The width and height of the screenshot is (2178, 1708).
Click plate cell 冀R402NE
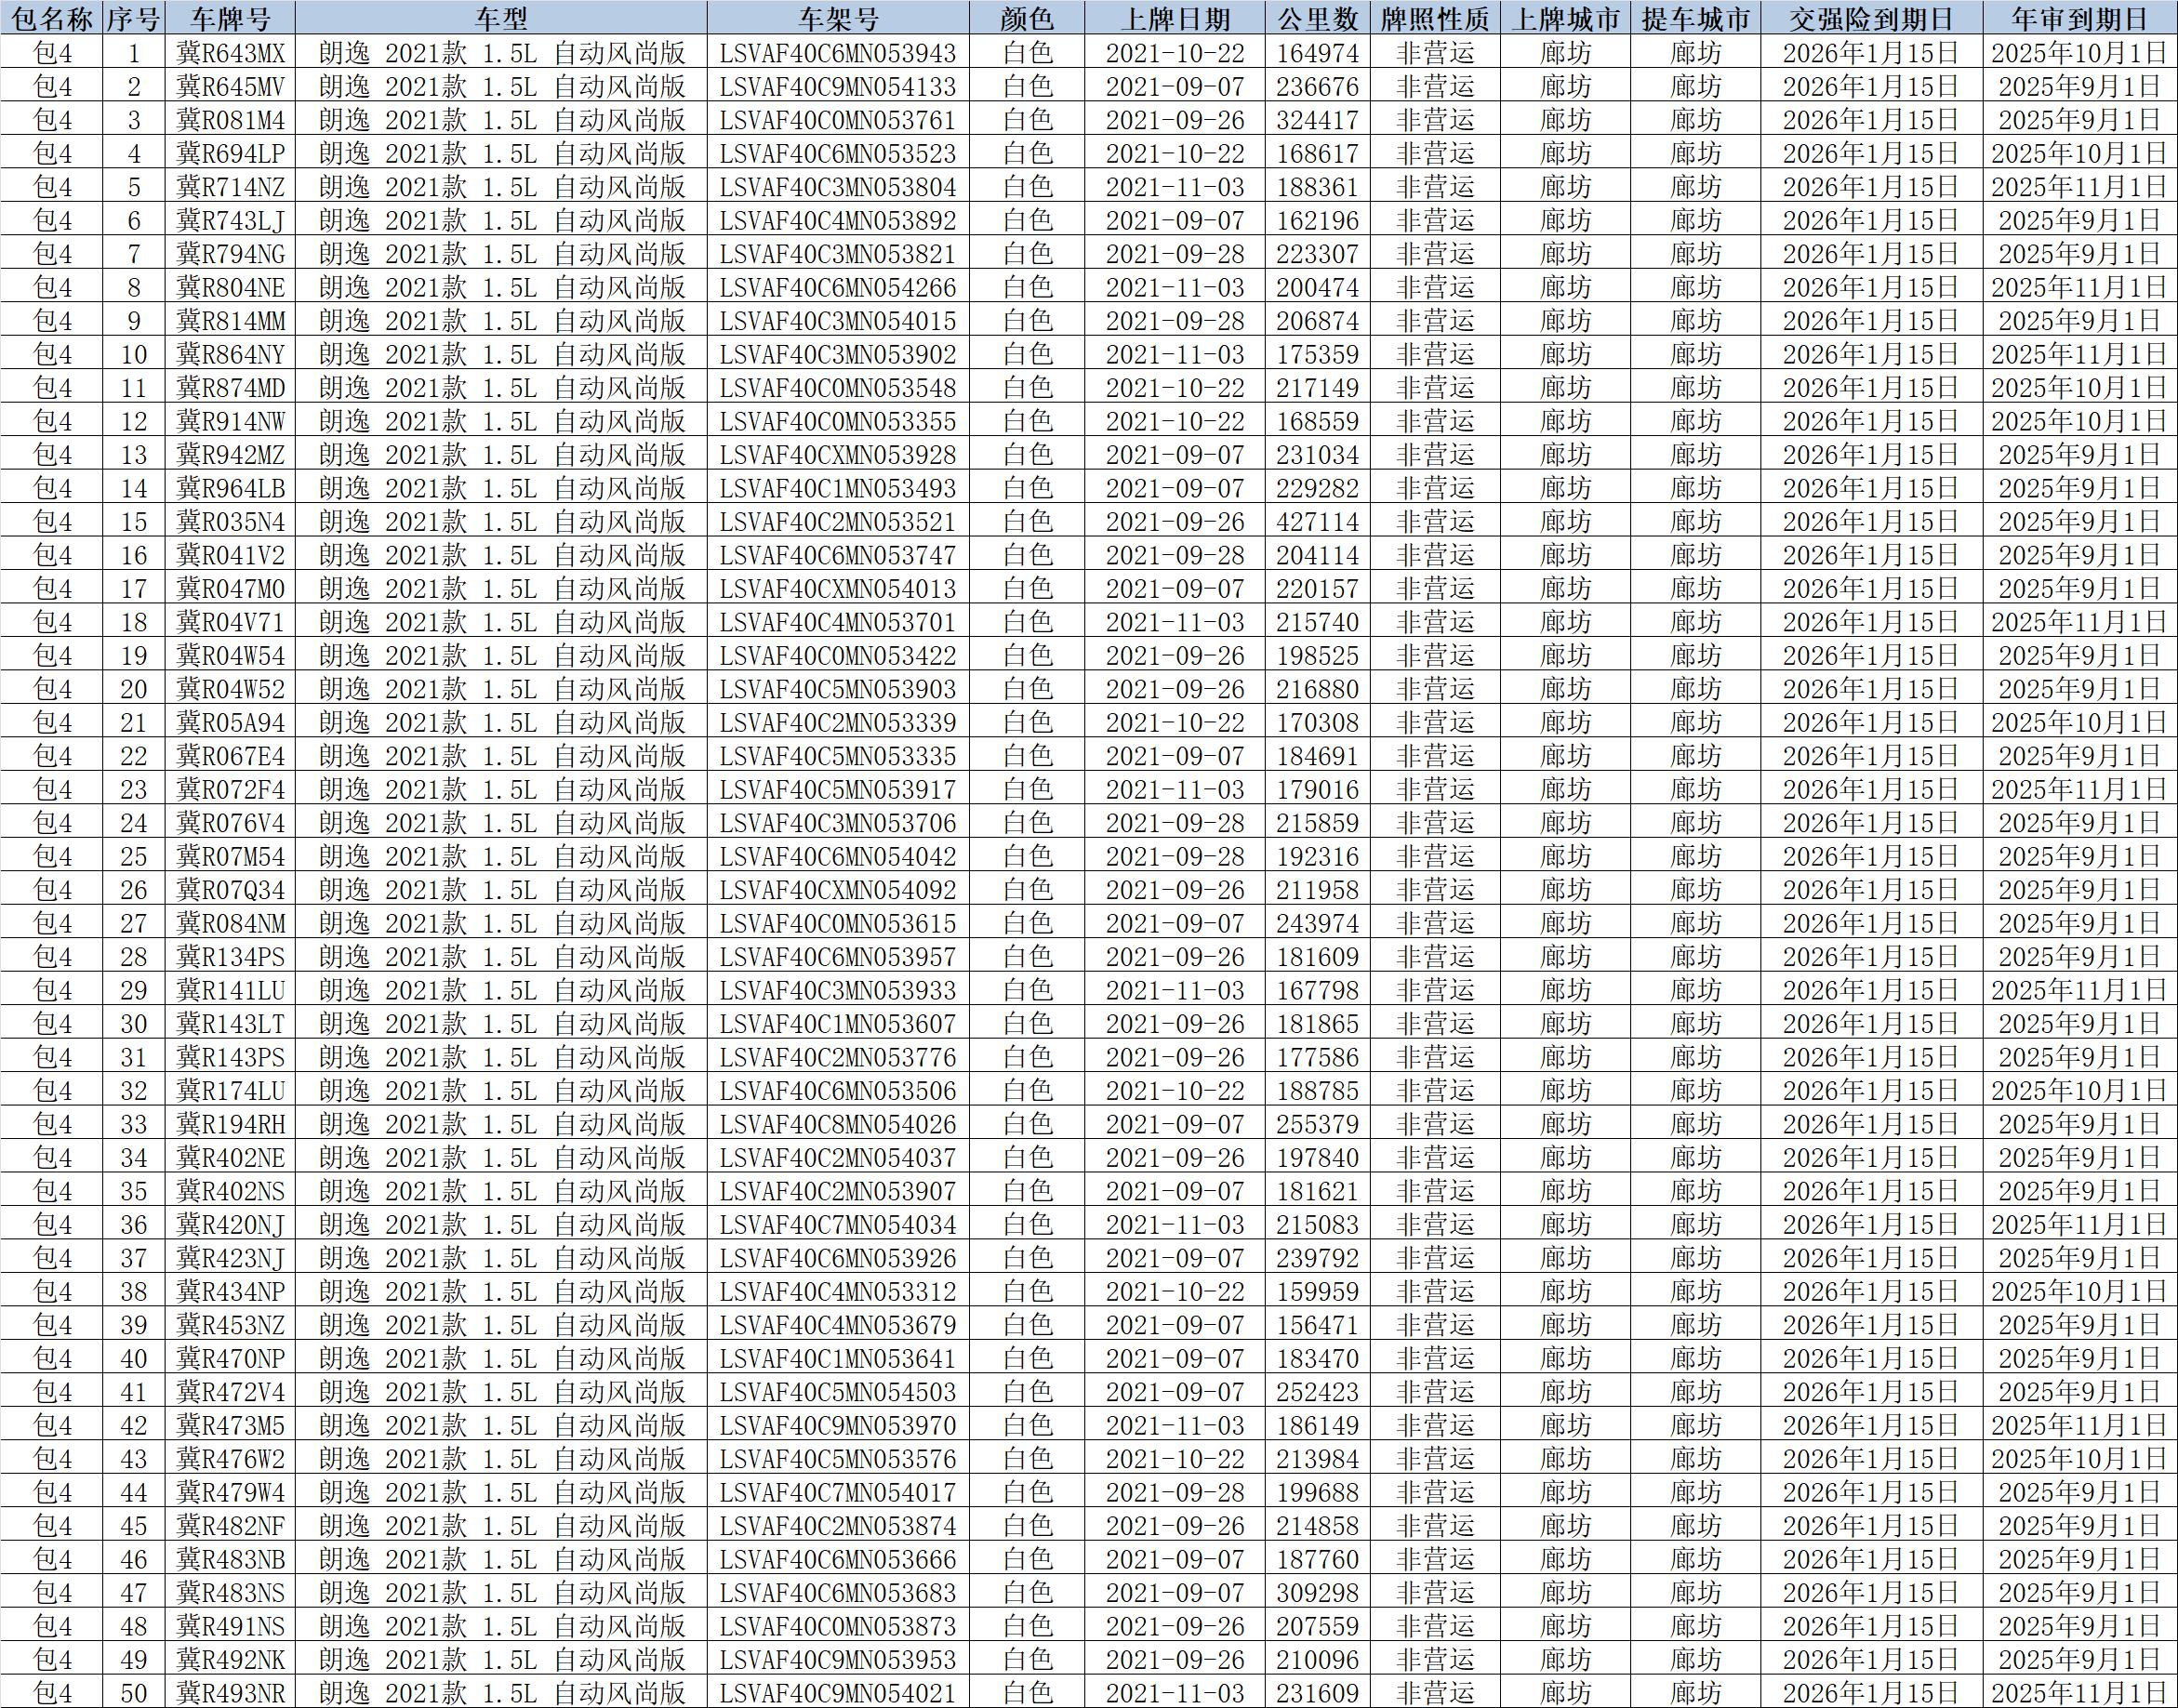click(231, 1158)
